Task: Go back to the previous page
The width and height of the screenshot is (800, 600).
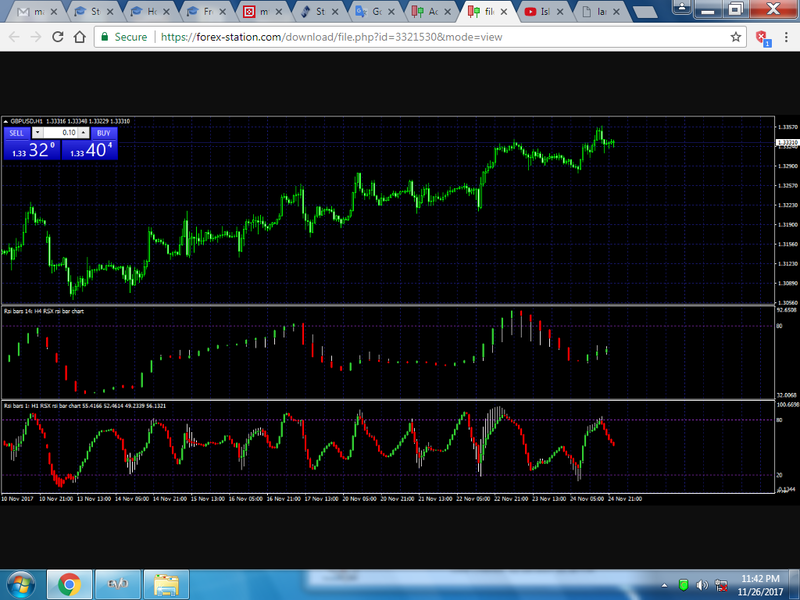Action: (x=14, y=37)
